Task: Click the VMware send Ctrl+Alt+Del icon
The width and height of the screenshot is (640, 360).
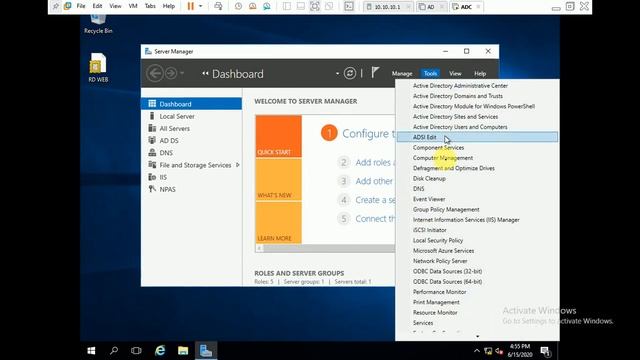Action: [218, 6]
